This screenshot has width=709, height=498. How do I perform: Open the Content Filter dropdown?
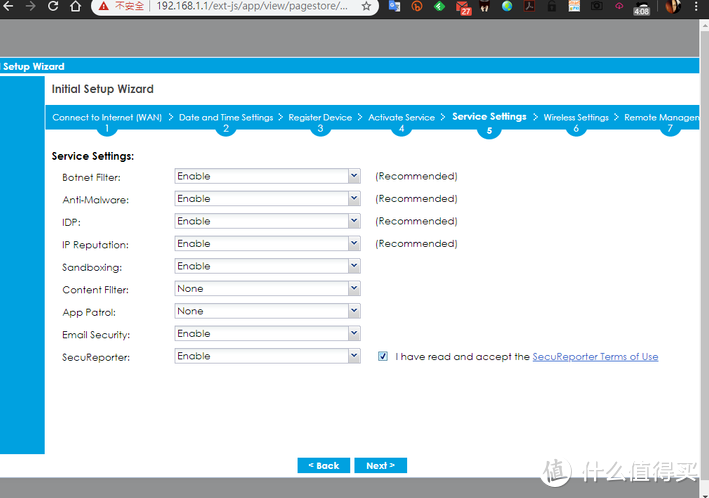point(353,289)
